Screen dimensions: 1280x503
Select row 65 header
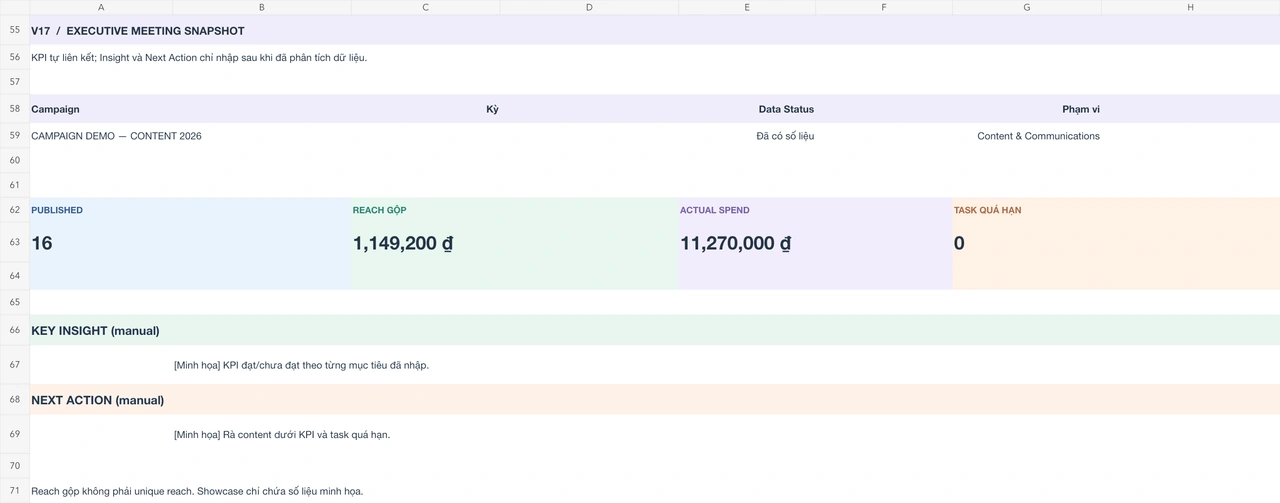coord(15,302)
